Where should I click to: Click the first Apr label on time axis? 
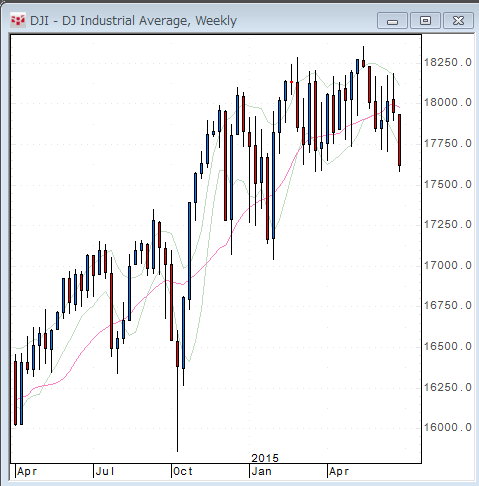click(27, 471)
